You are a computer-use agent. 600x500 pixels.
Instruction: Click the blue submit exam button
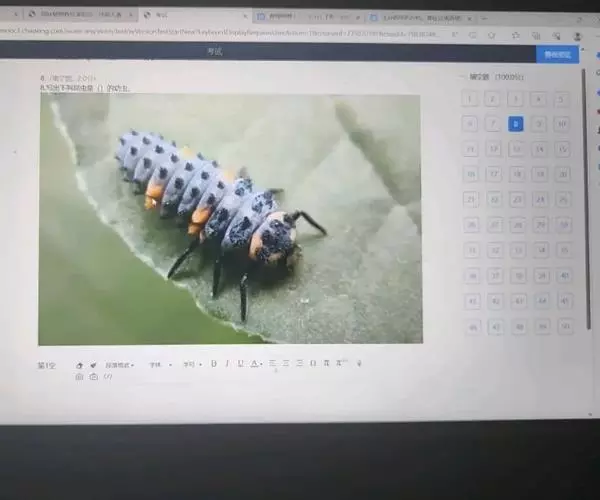tap(557, 55)
